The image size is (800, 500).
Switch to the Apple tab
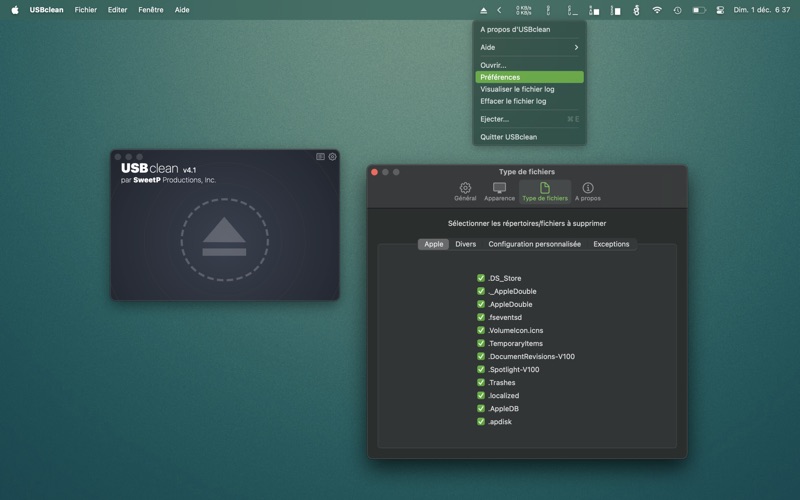pyautogui.click(x=434, y=244)
